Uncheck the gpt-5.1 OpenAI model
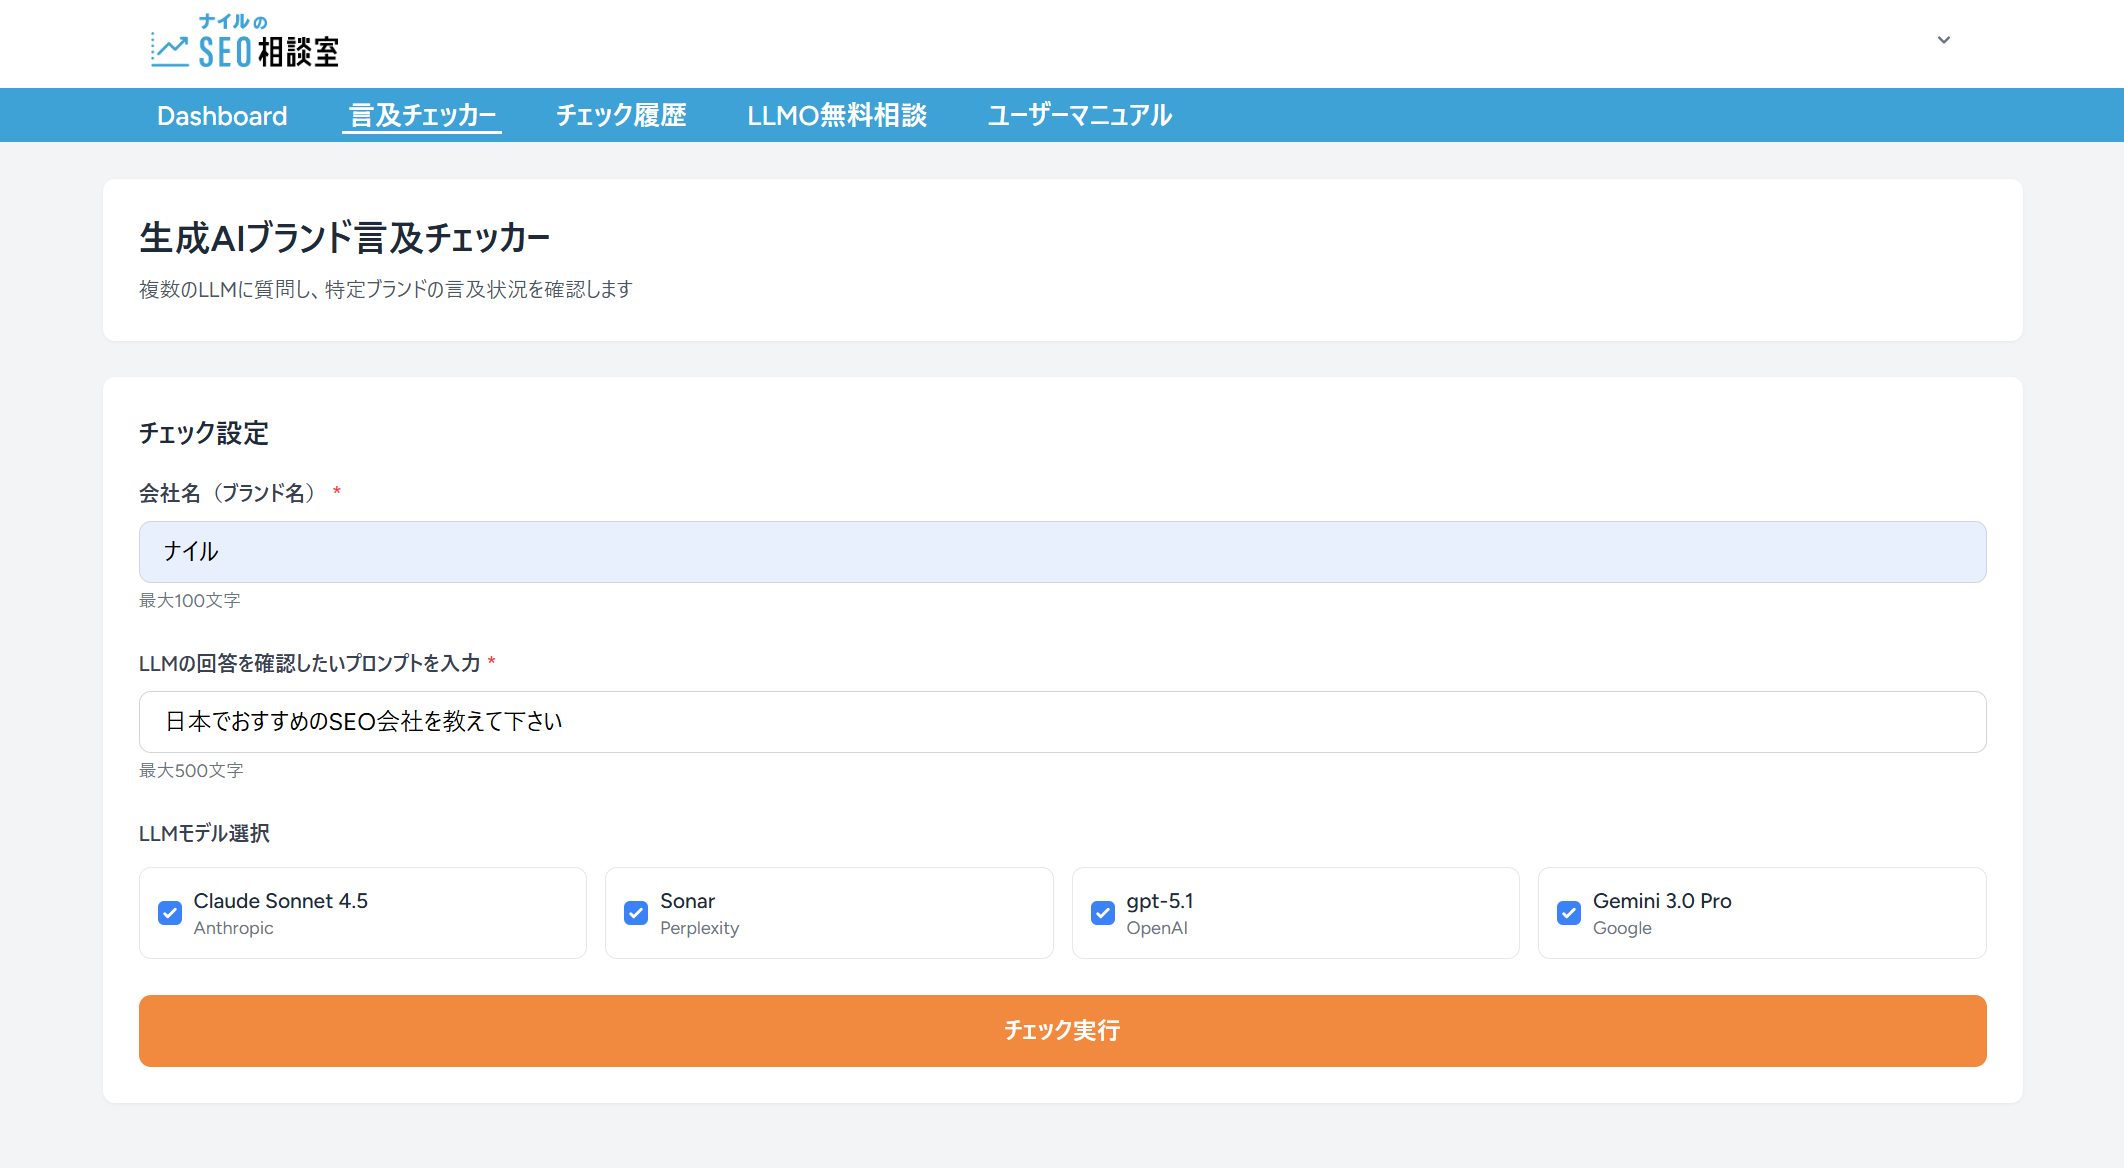Image resolution: width=2124 pixels, height=1168 pixels. coord(1103,912)
